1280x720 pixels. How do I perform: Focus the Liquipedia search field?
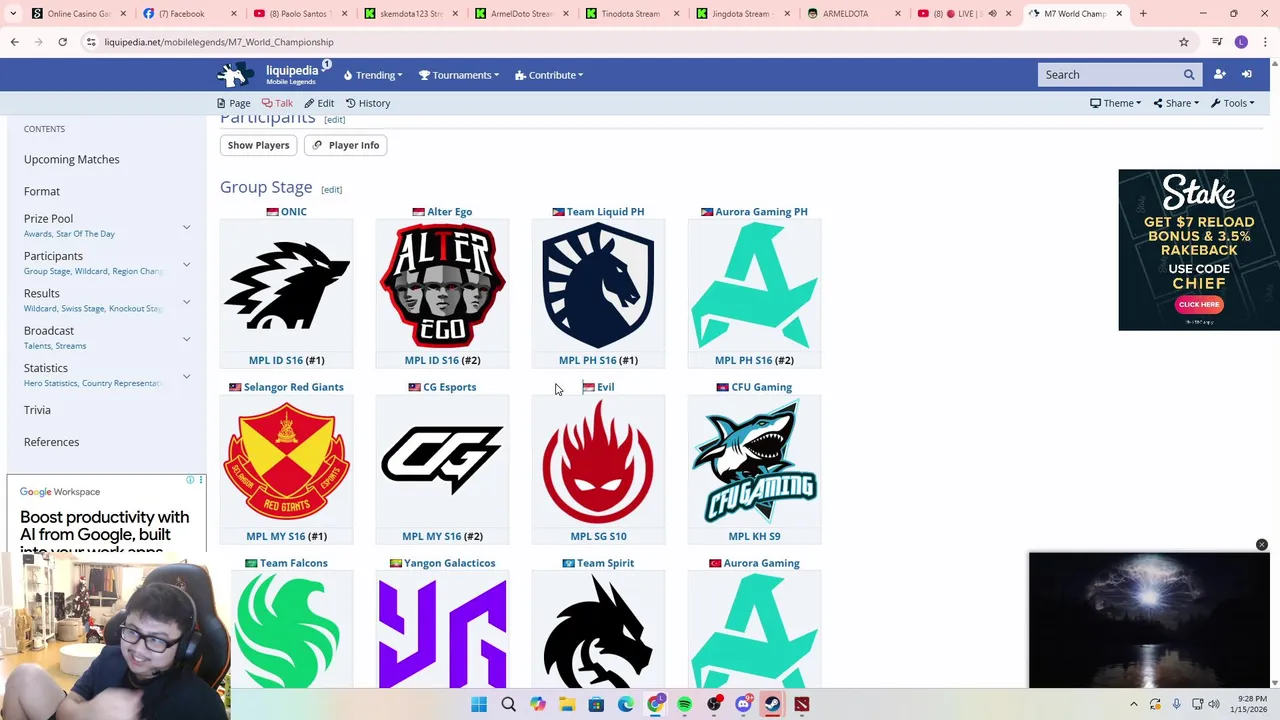(1109, 75)
